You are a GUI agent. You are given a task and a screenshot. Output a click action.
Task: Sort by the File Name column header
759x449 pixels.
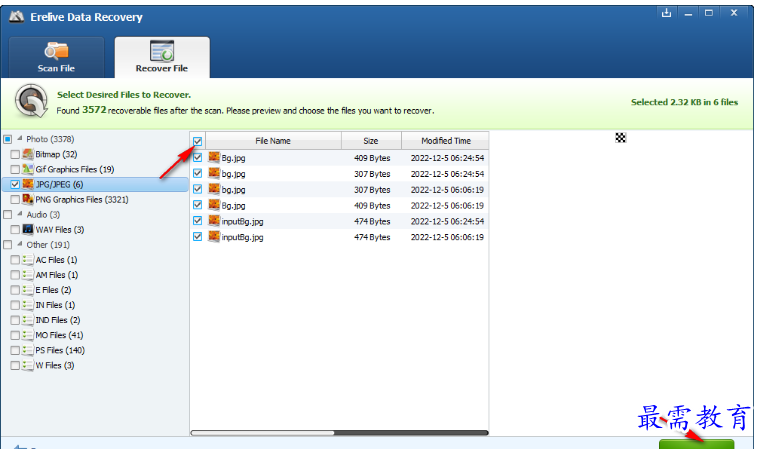click(273, 141)
